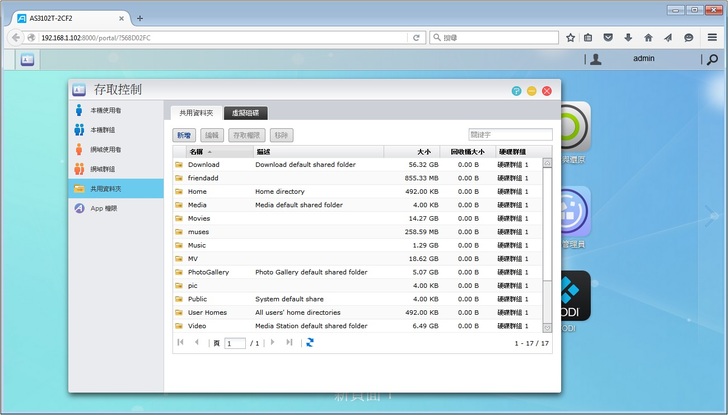
Task: Open 本機使用者 in the sidebar
Action: [x=105, y=110]
